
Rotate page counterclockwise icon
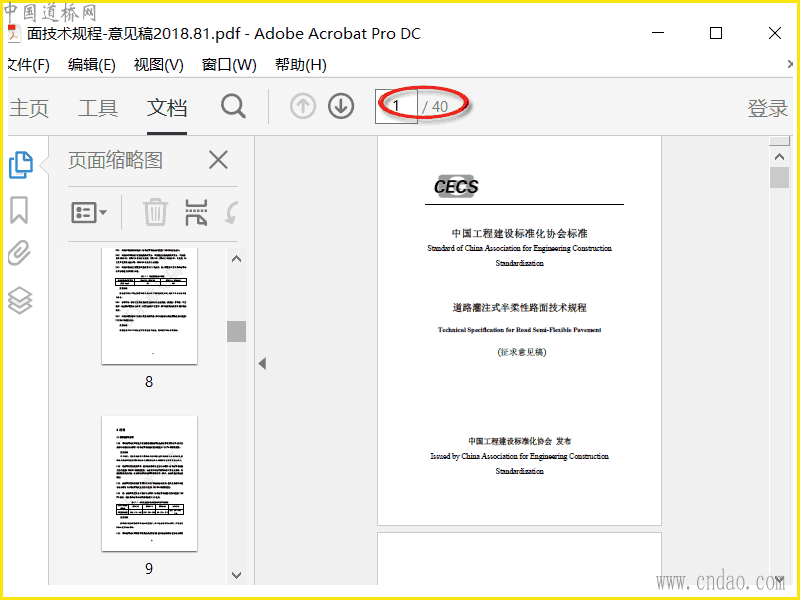[x=232, y=212]
